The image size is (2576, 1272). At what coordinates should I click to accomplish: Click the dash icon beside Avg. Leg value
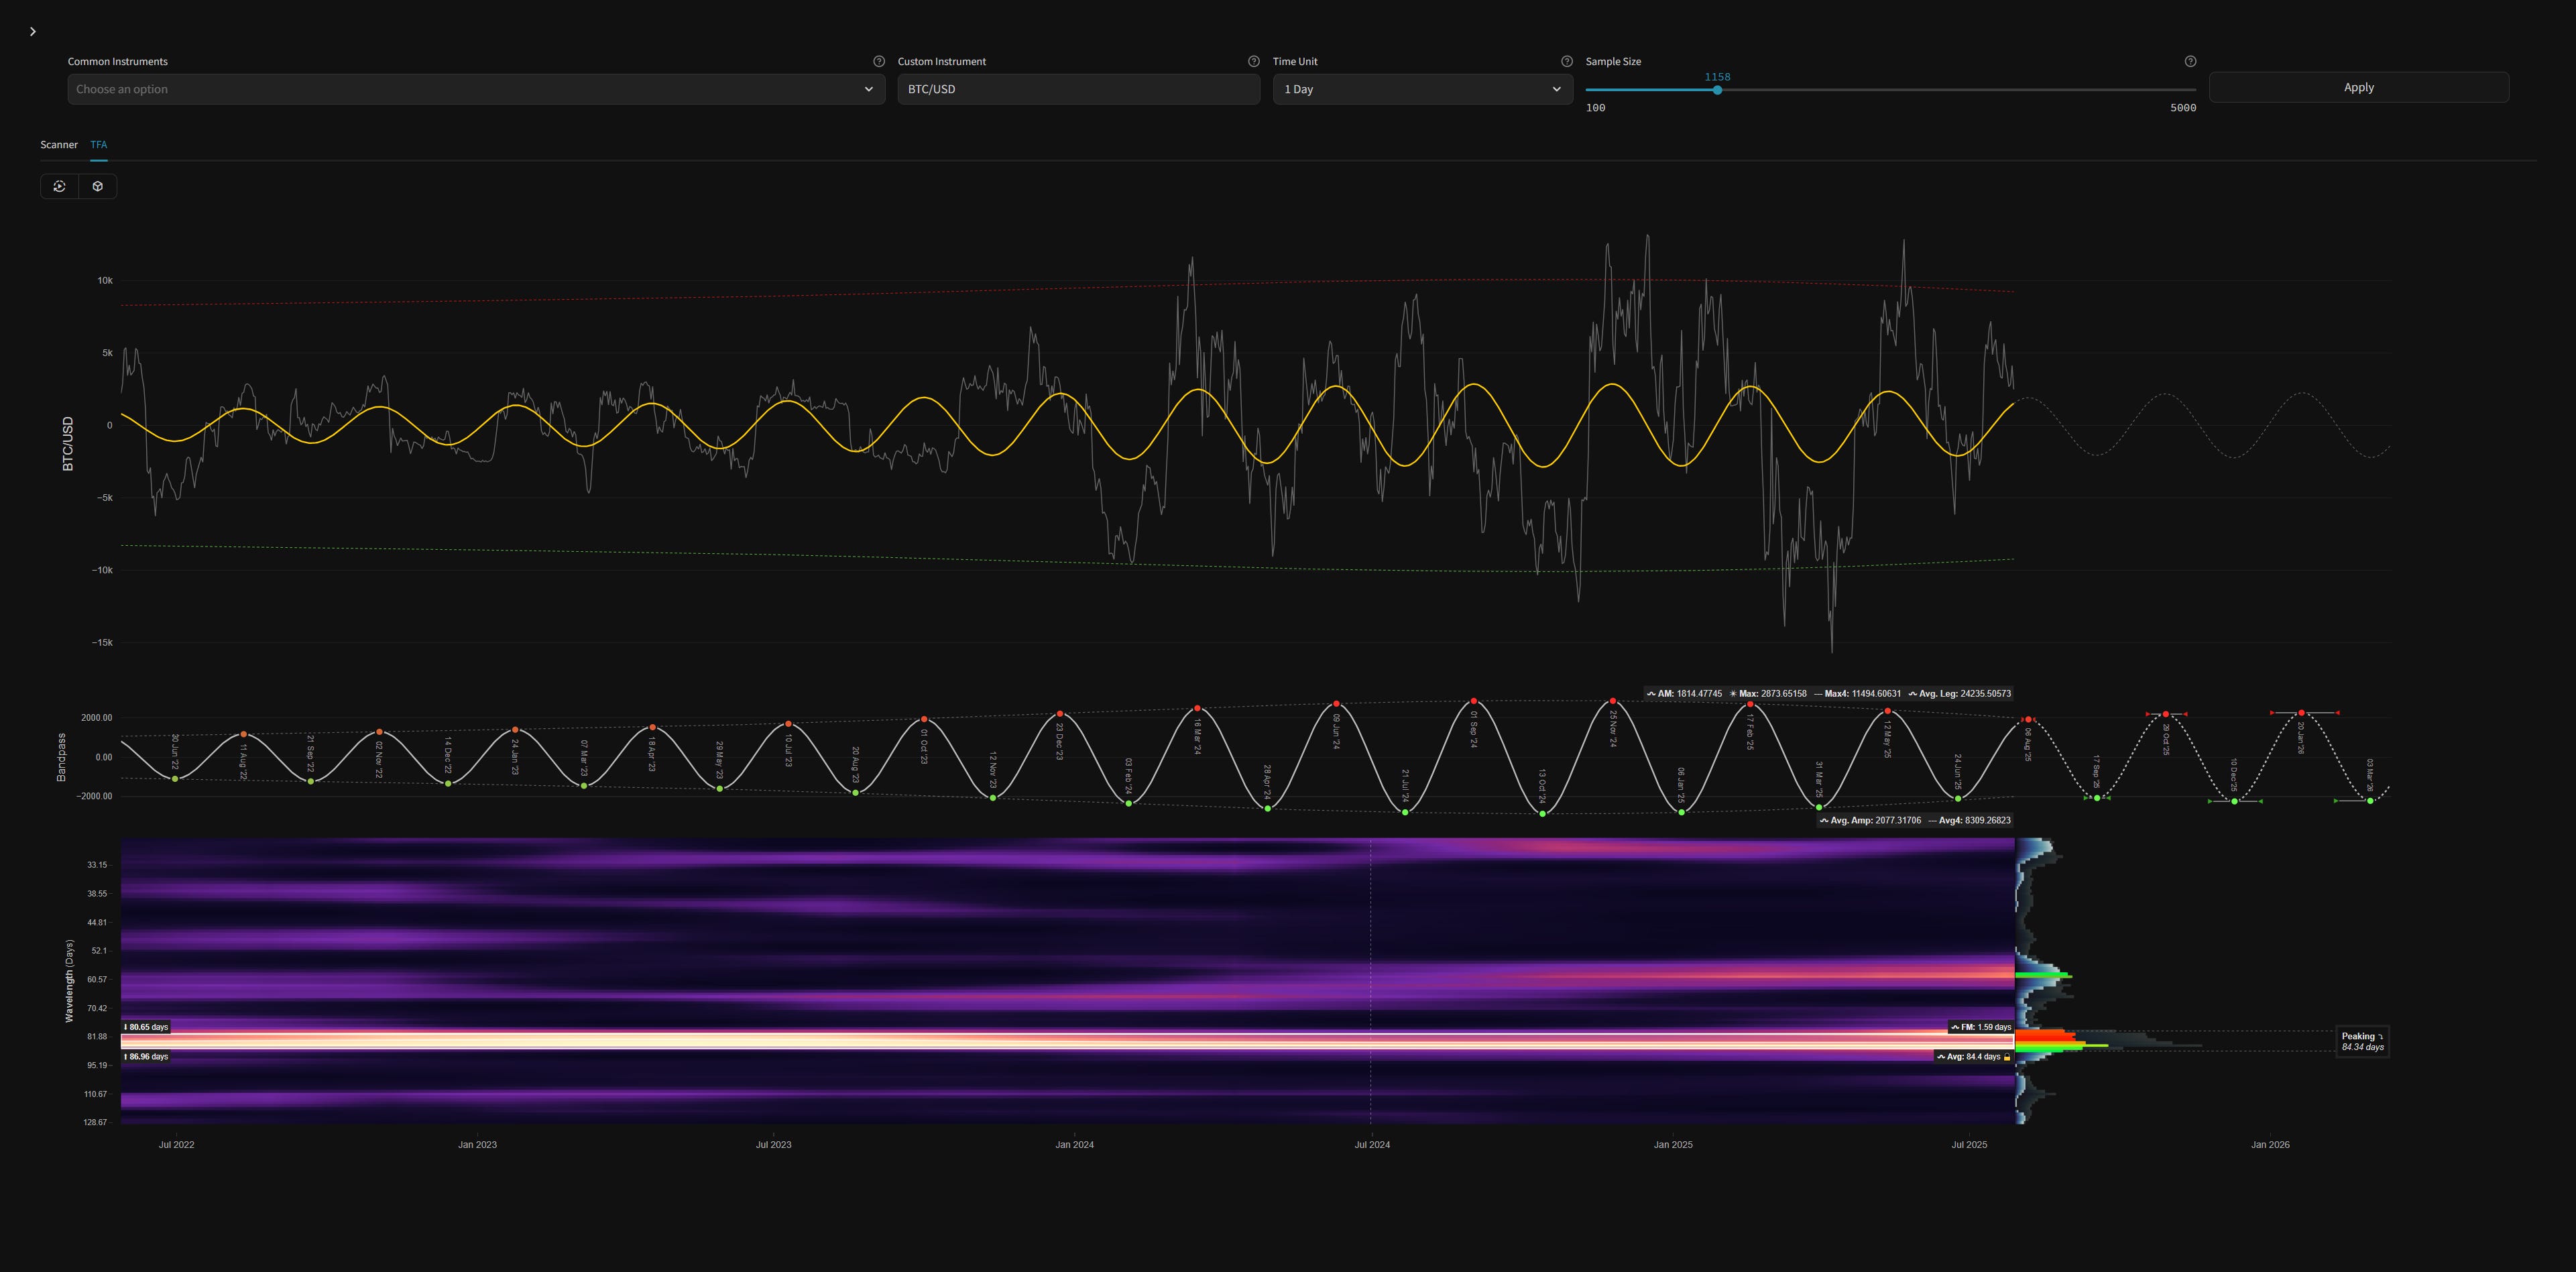point(1819,693)
